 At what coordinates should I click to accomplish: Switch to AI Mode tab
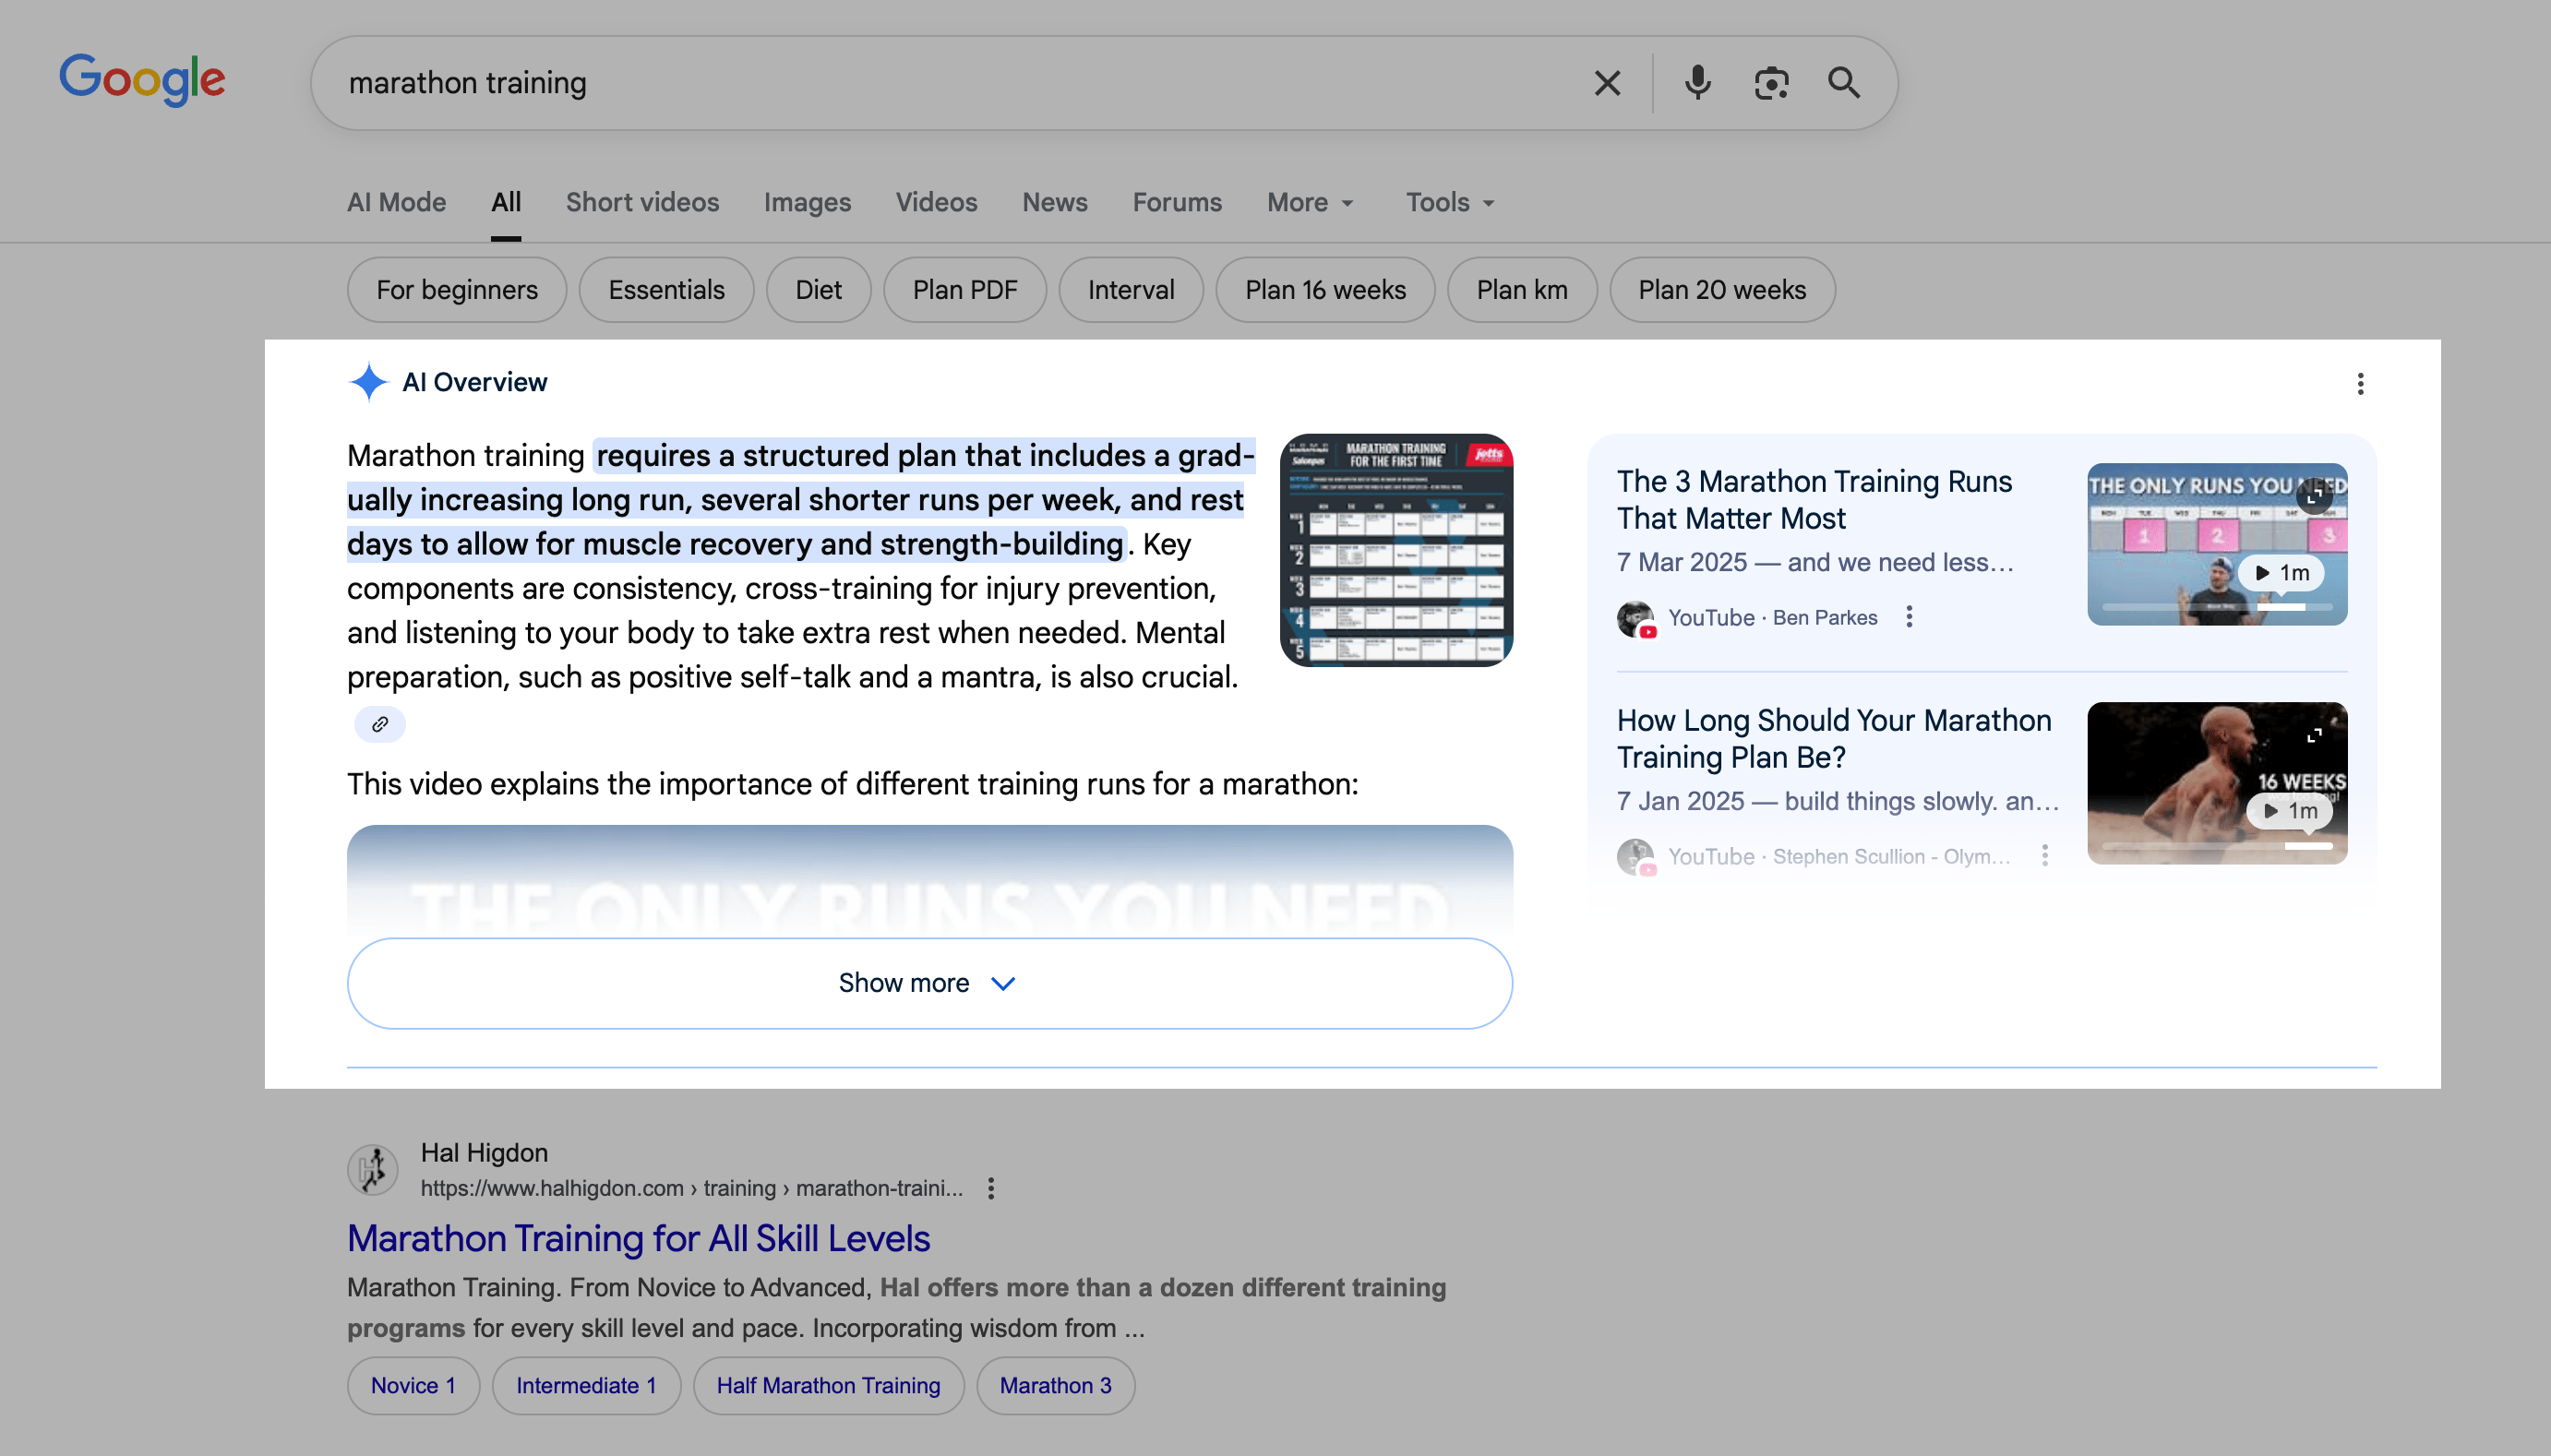[396, 203]
